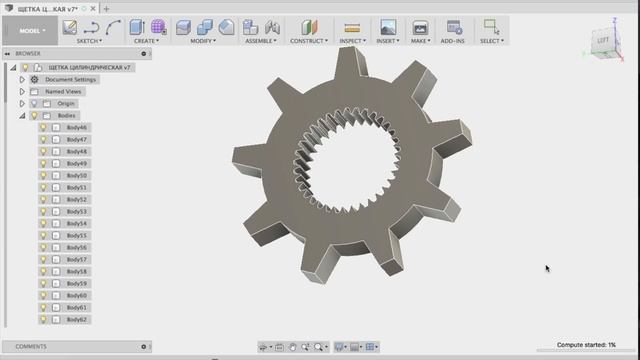Screen dimensions: 640x360
Task: Select the Press Pull modify tool
Action: (183, 27)
